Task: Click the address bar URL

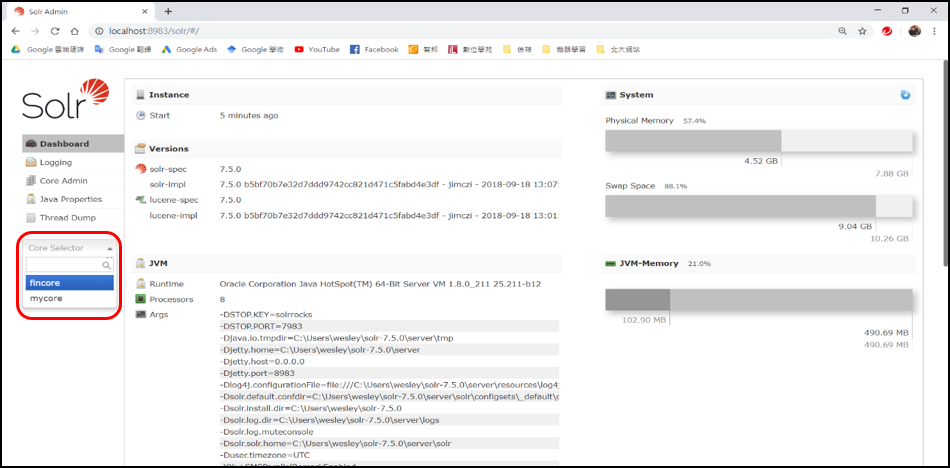Action: click(x=156, y=32)
